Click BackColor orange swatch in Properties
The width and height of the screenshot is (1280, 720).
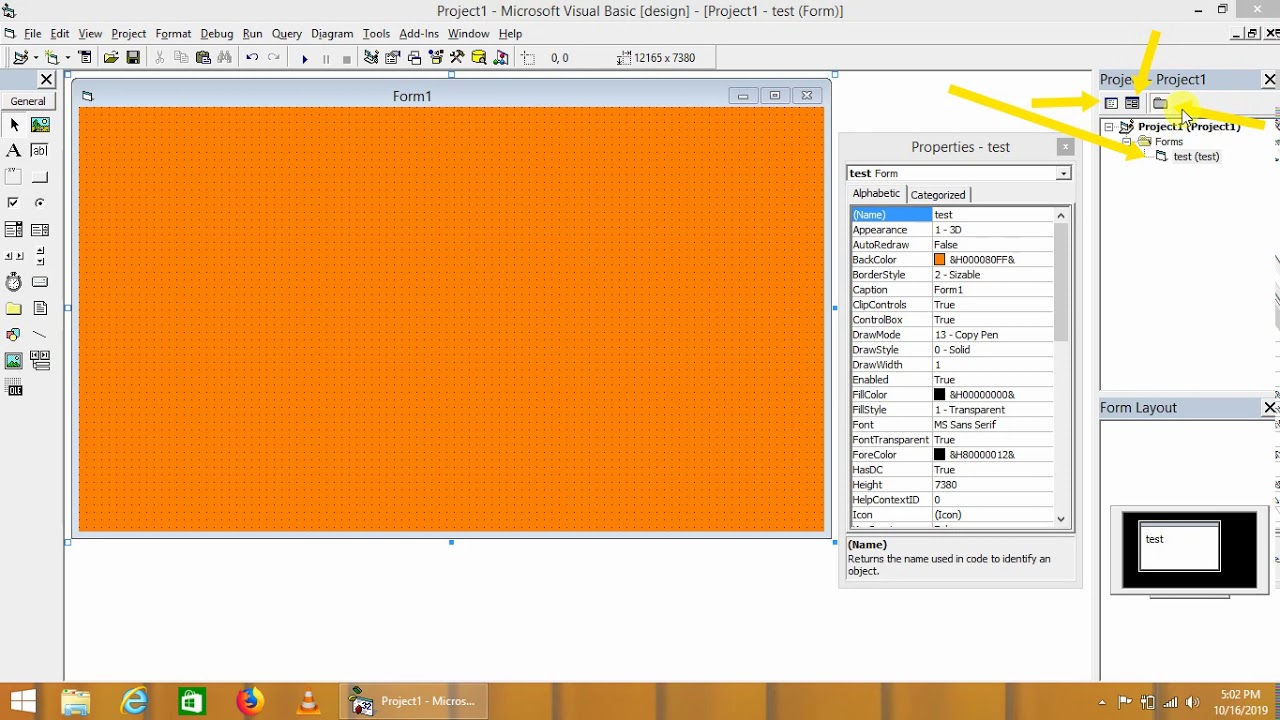pos(939,260)
